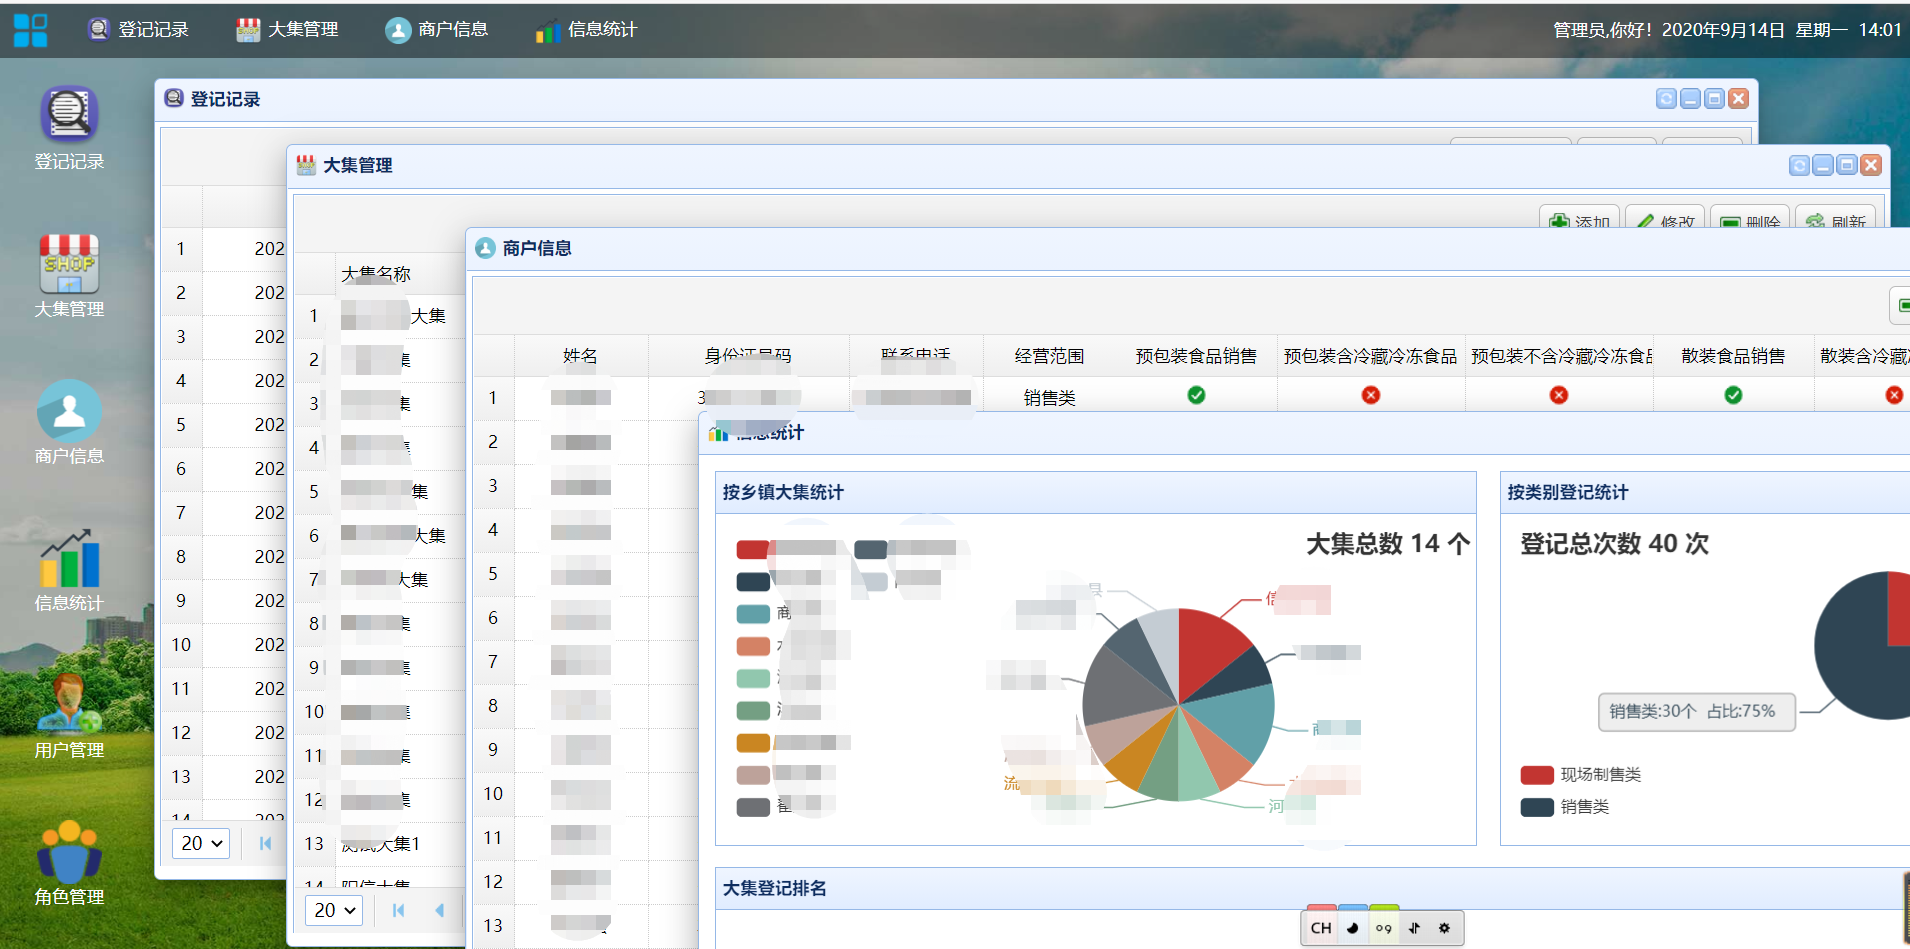This screenshot has width=1910, height=949.
Task: Open 大集管理 from the top menu
Action: (x=287, y=30)
